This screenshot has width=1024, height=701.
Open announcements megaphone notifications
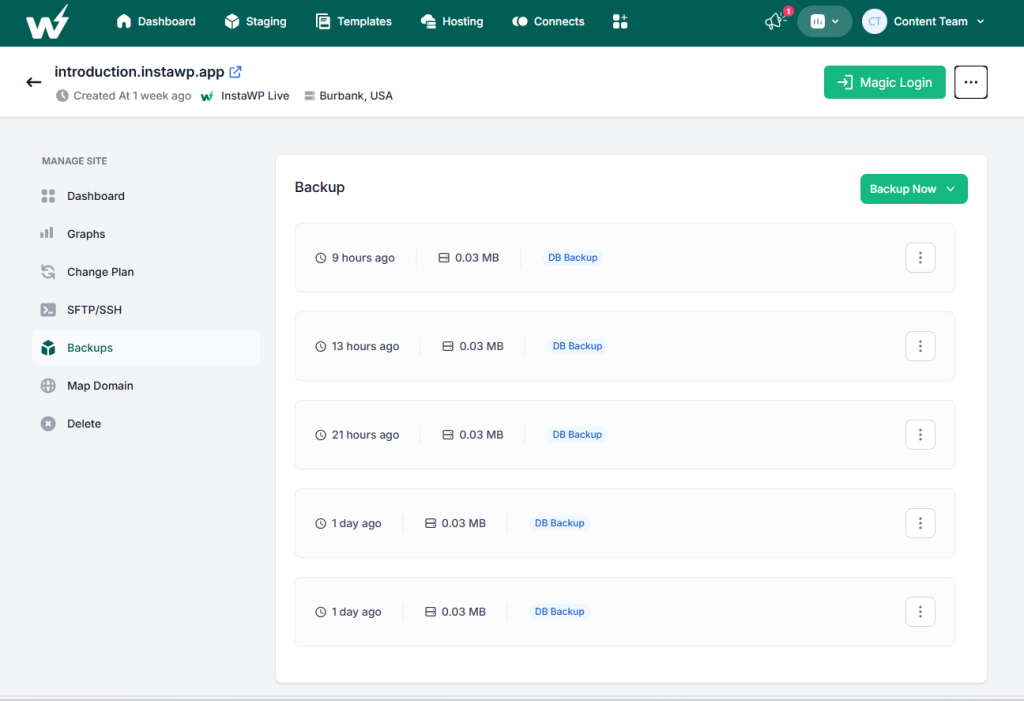click(x=775, y=21)
